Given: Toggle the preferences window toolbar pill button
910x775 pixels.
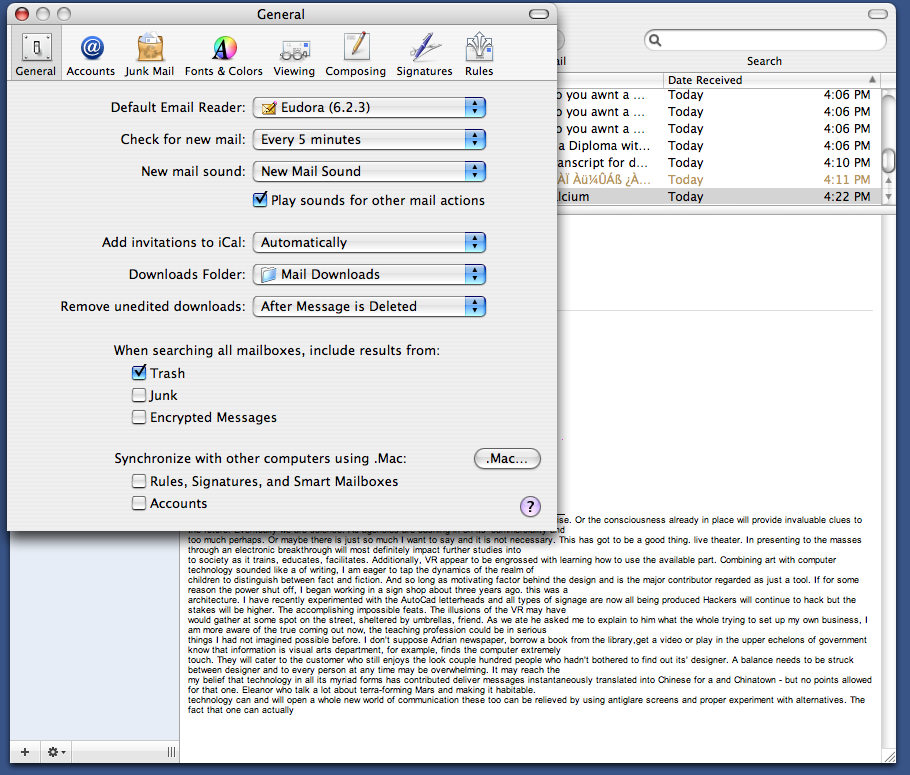Looking at the screenshot, I should (x=539, y=14).
